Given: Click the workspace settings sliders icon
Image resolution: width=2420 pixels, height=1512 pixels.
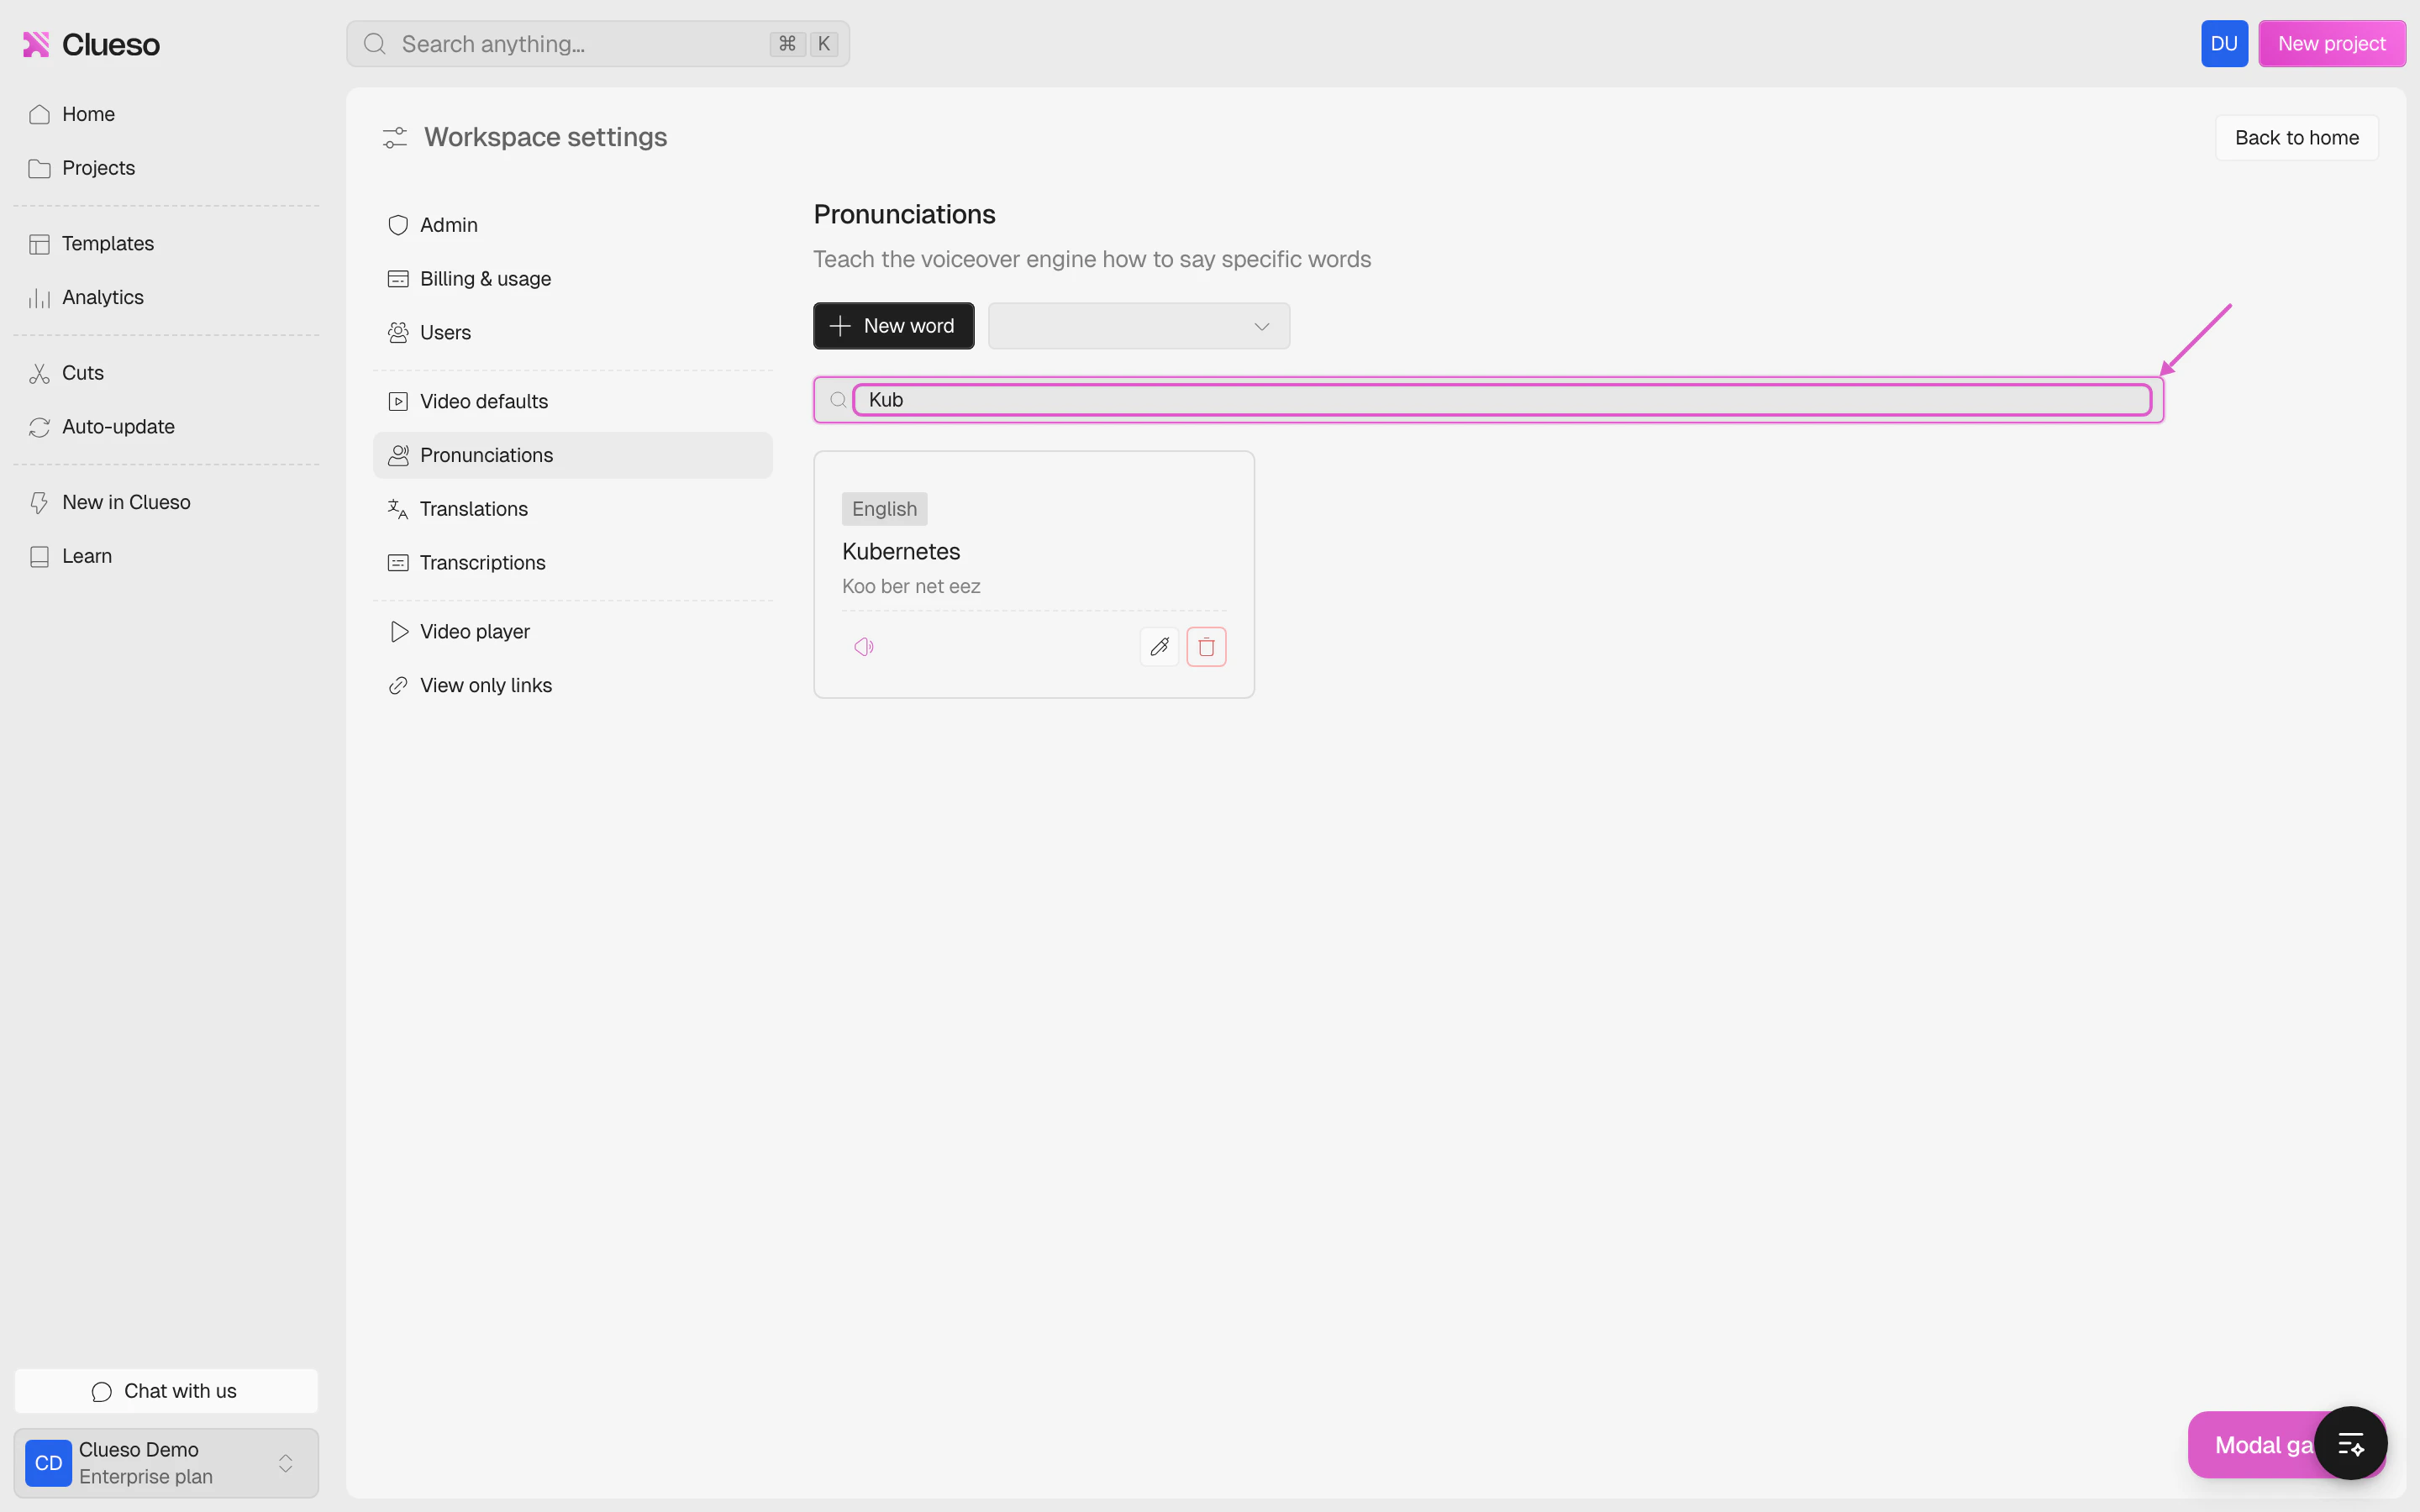Looking at the screenshot, I should coord(395,137).
